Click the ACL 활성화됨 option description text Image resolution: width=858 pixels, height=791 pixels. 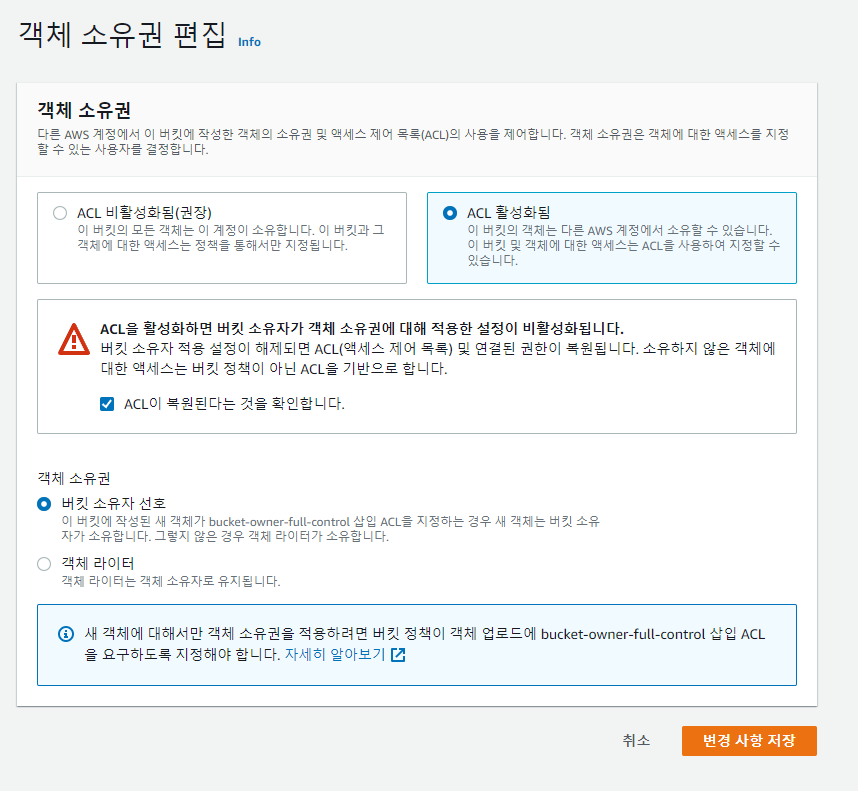(x=624, y=245)
